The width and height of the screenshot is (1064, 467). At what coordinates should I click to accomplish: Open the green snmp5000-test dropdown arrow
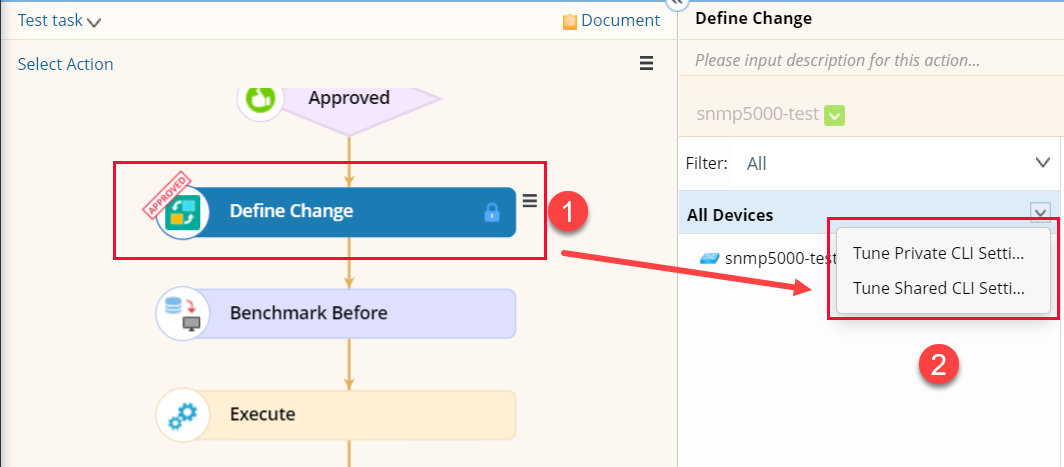click(834, 115)
